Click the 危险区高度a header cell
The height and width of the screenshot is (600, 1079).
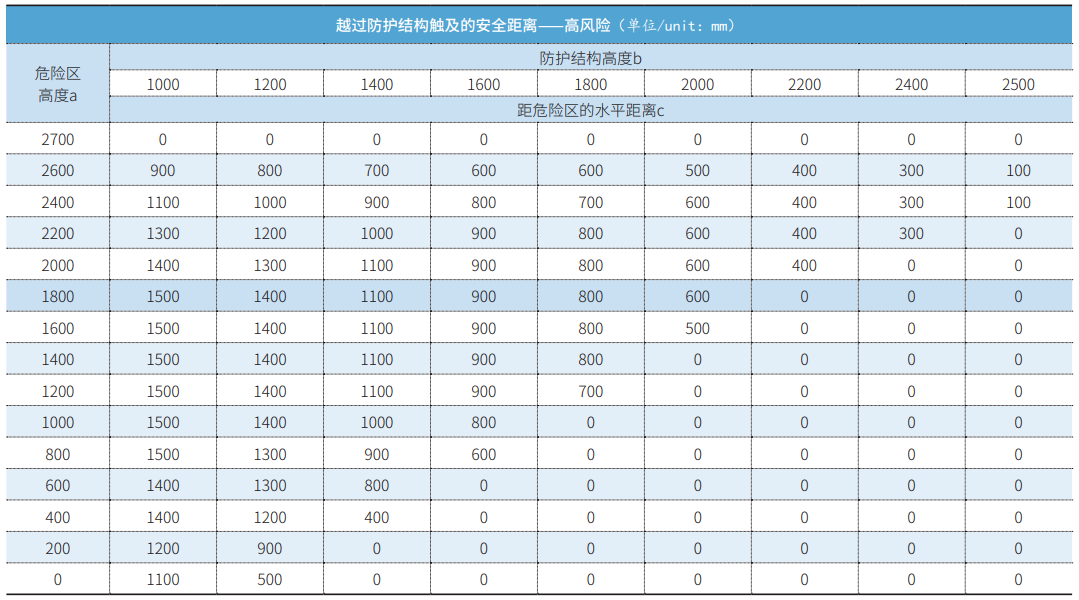(57, 84)
